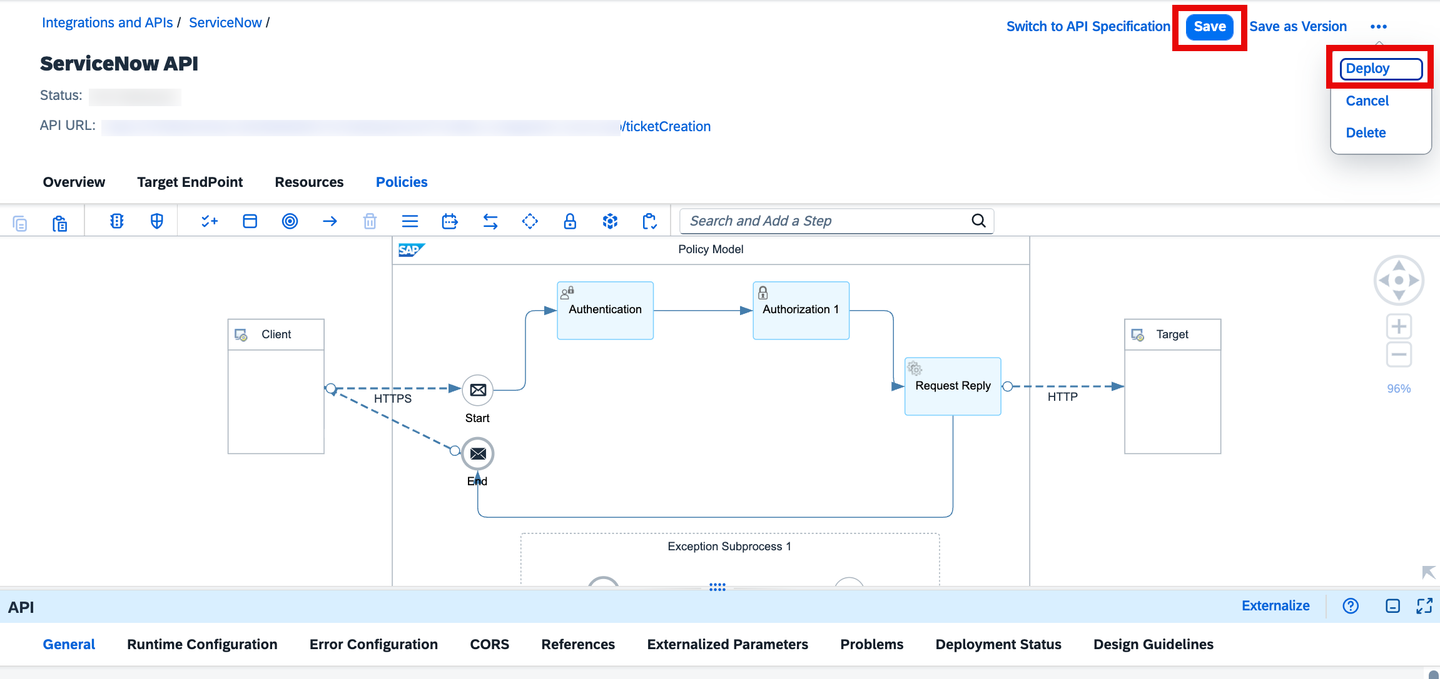Click the paste icon in the toolbar
The width and height of the screenshot is (1440, 679).
[x=60, y=222]
